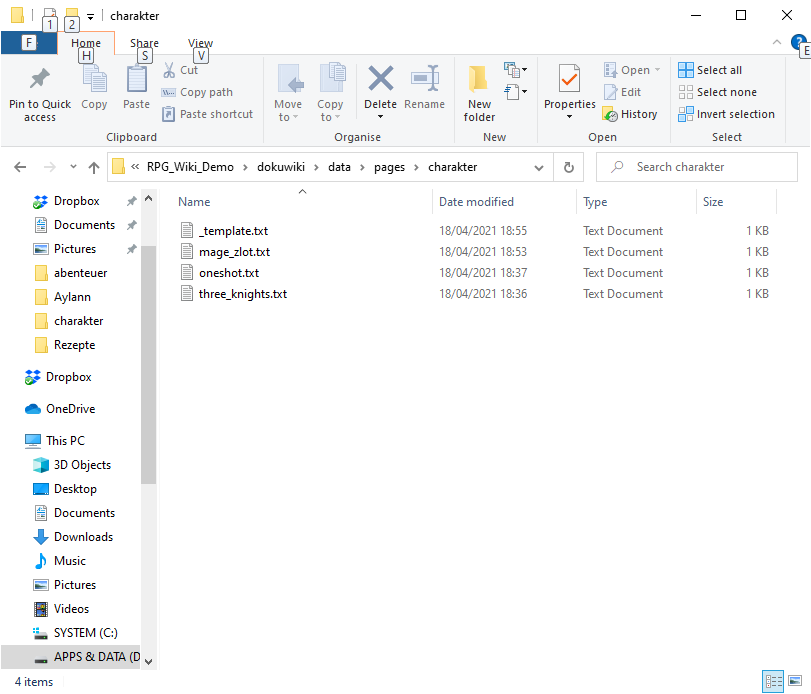This screenshot has width=811, height=694.
Task: Open the Copy to menu
Action: (330, 93)
